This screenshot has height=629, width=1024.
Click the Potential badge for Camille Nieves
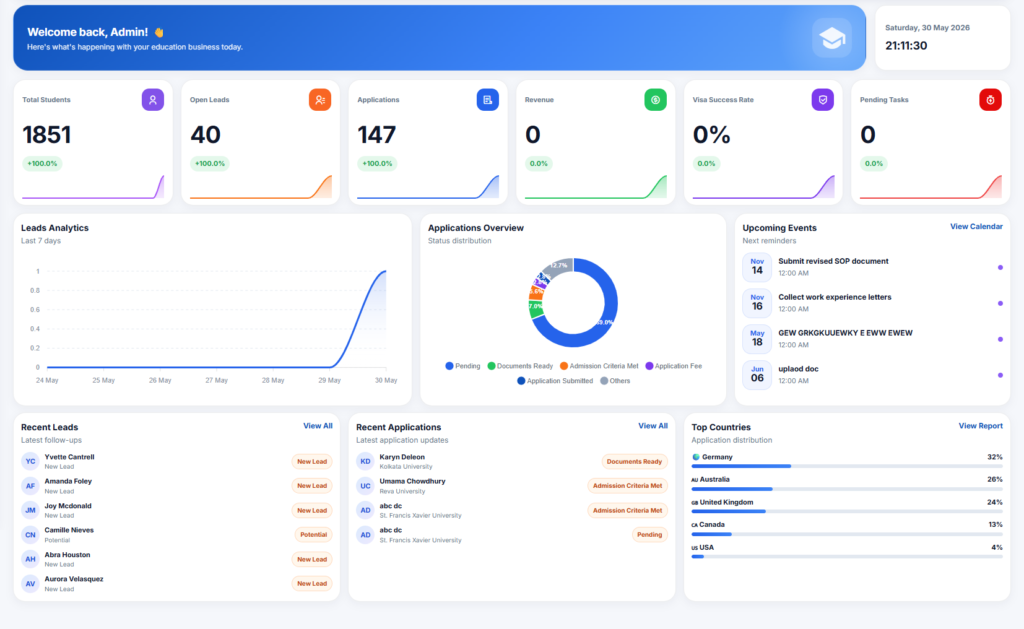313,534
